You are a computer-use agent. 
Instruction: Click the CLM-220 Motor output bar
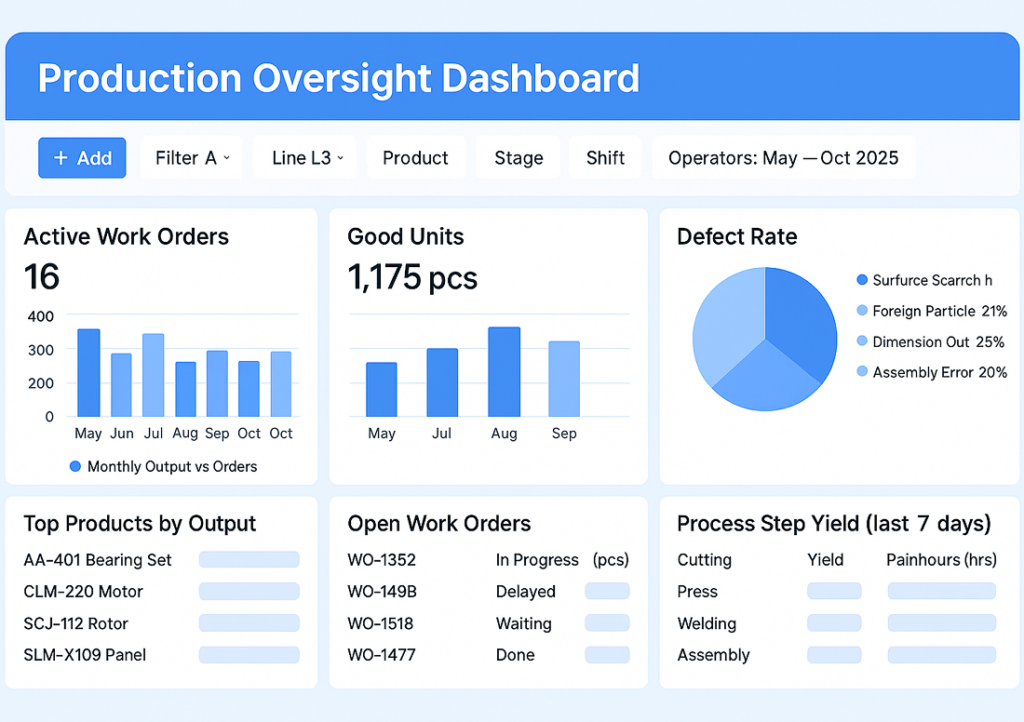[249, 592]
